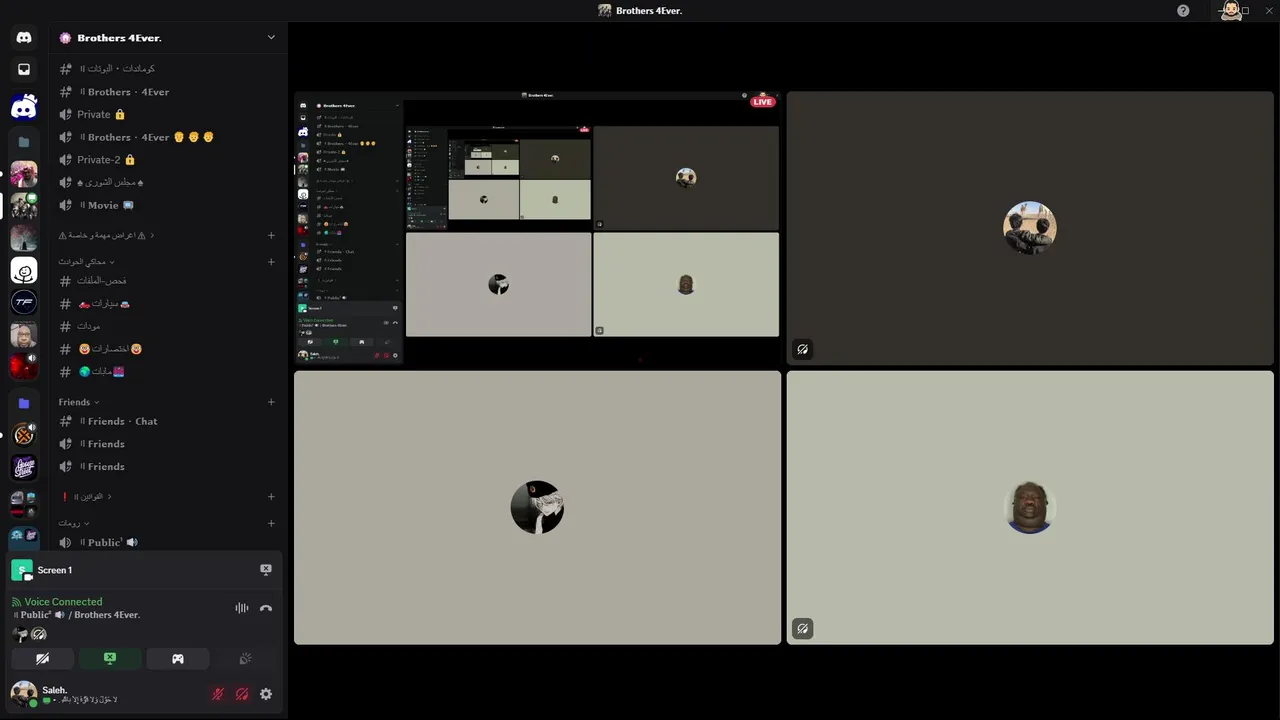Expand the اعراض مهمة و خاصة category
The image size is (1280, 720).
106,235
